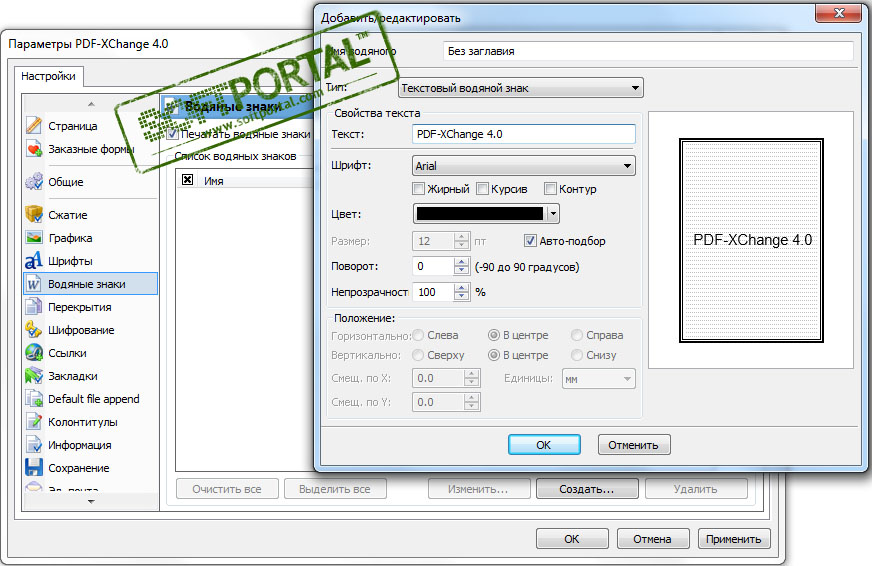Click the Шифрование keys icon
872x566 pixels.
pos(34,330)
